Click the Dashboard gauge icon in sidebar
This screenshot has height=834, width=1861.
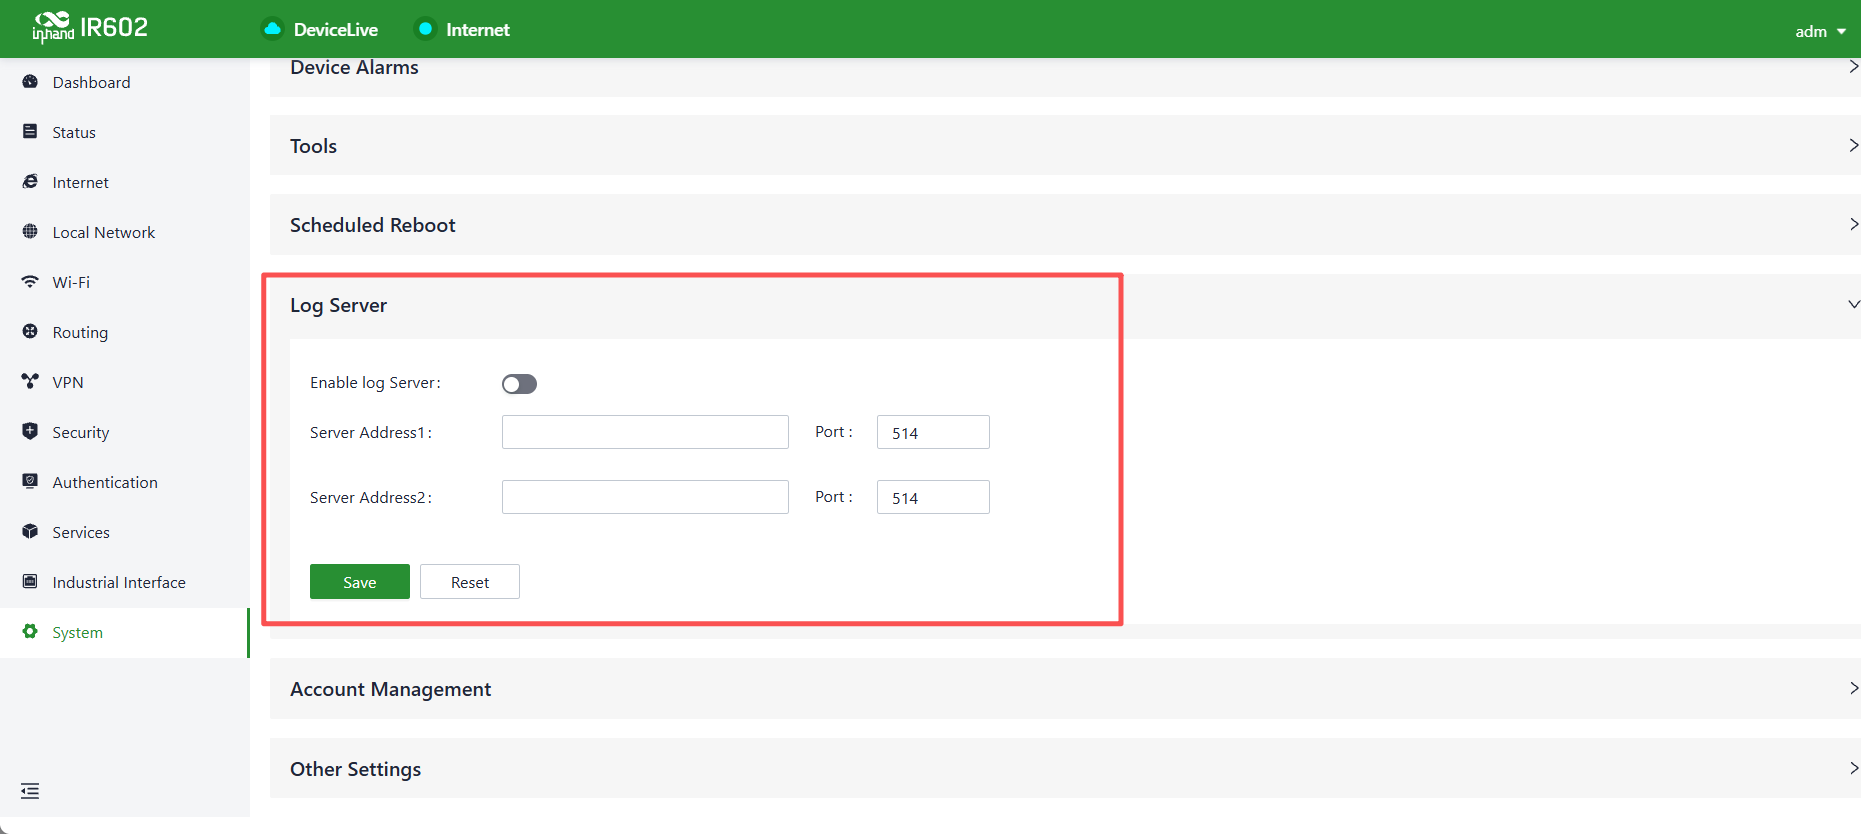30,82
